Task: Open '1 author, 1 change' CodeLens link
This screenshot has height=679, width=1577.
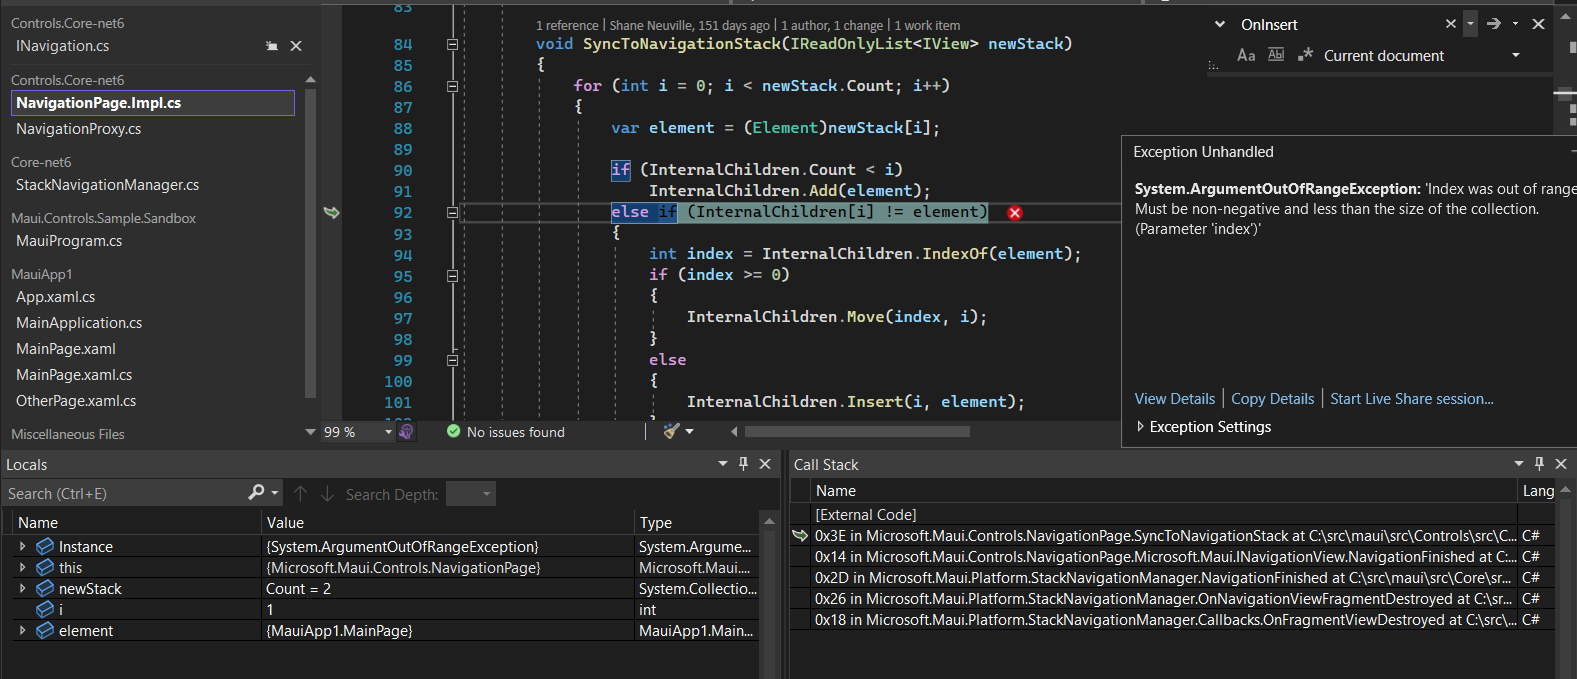Action: (832, 26)
